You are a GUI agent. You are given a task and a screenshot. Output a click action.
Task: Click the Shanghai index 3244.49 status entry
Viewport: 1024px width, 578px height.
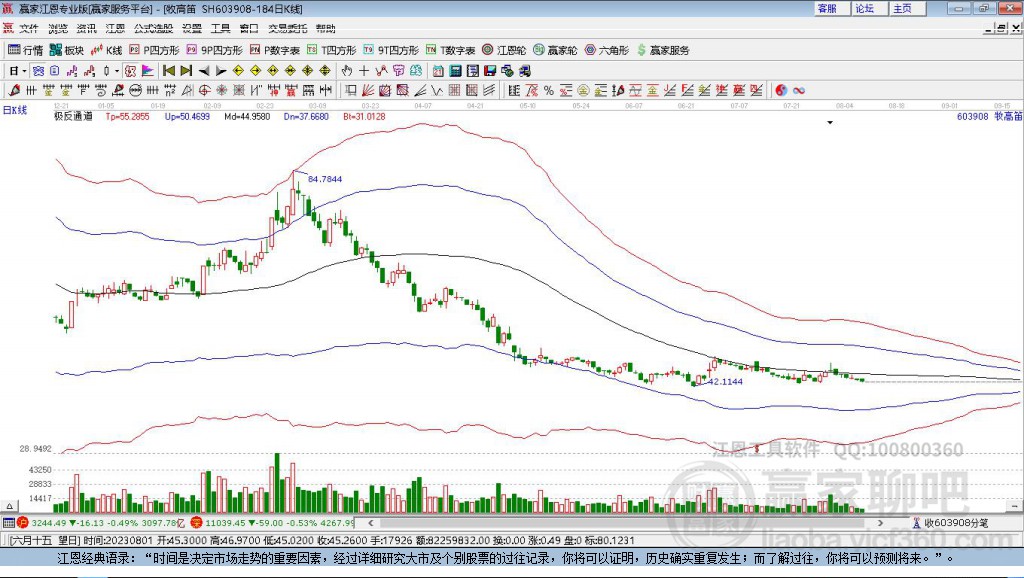coord(101,523)
